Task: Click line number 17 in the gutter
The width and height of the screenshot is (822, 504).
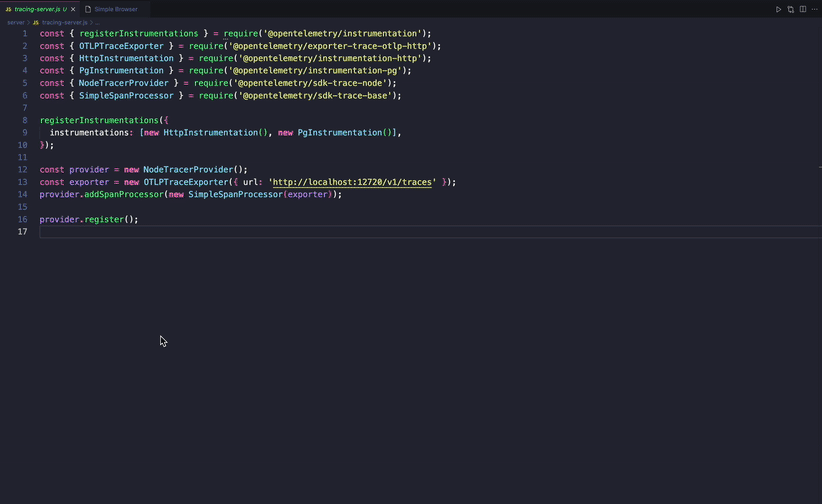Action: click(x=23, y=232)
